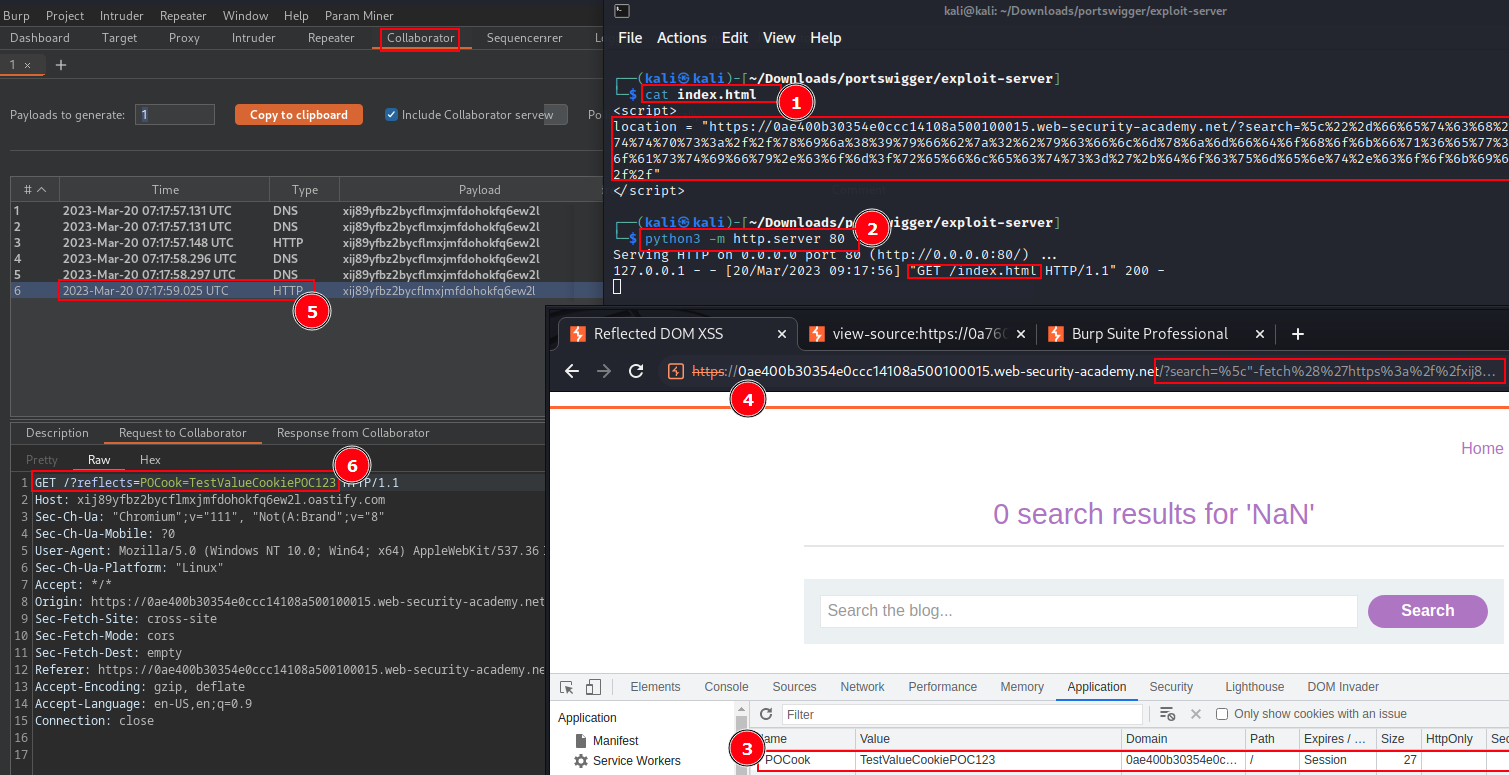
Task: Open Intruder menu in Burp
Action: point(121,16)
